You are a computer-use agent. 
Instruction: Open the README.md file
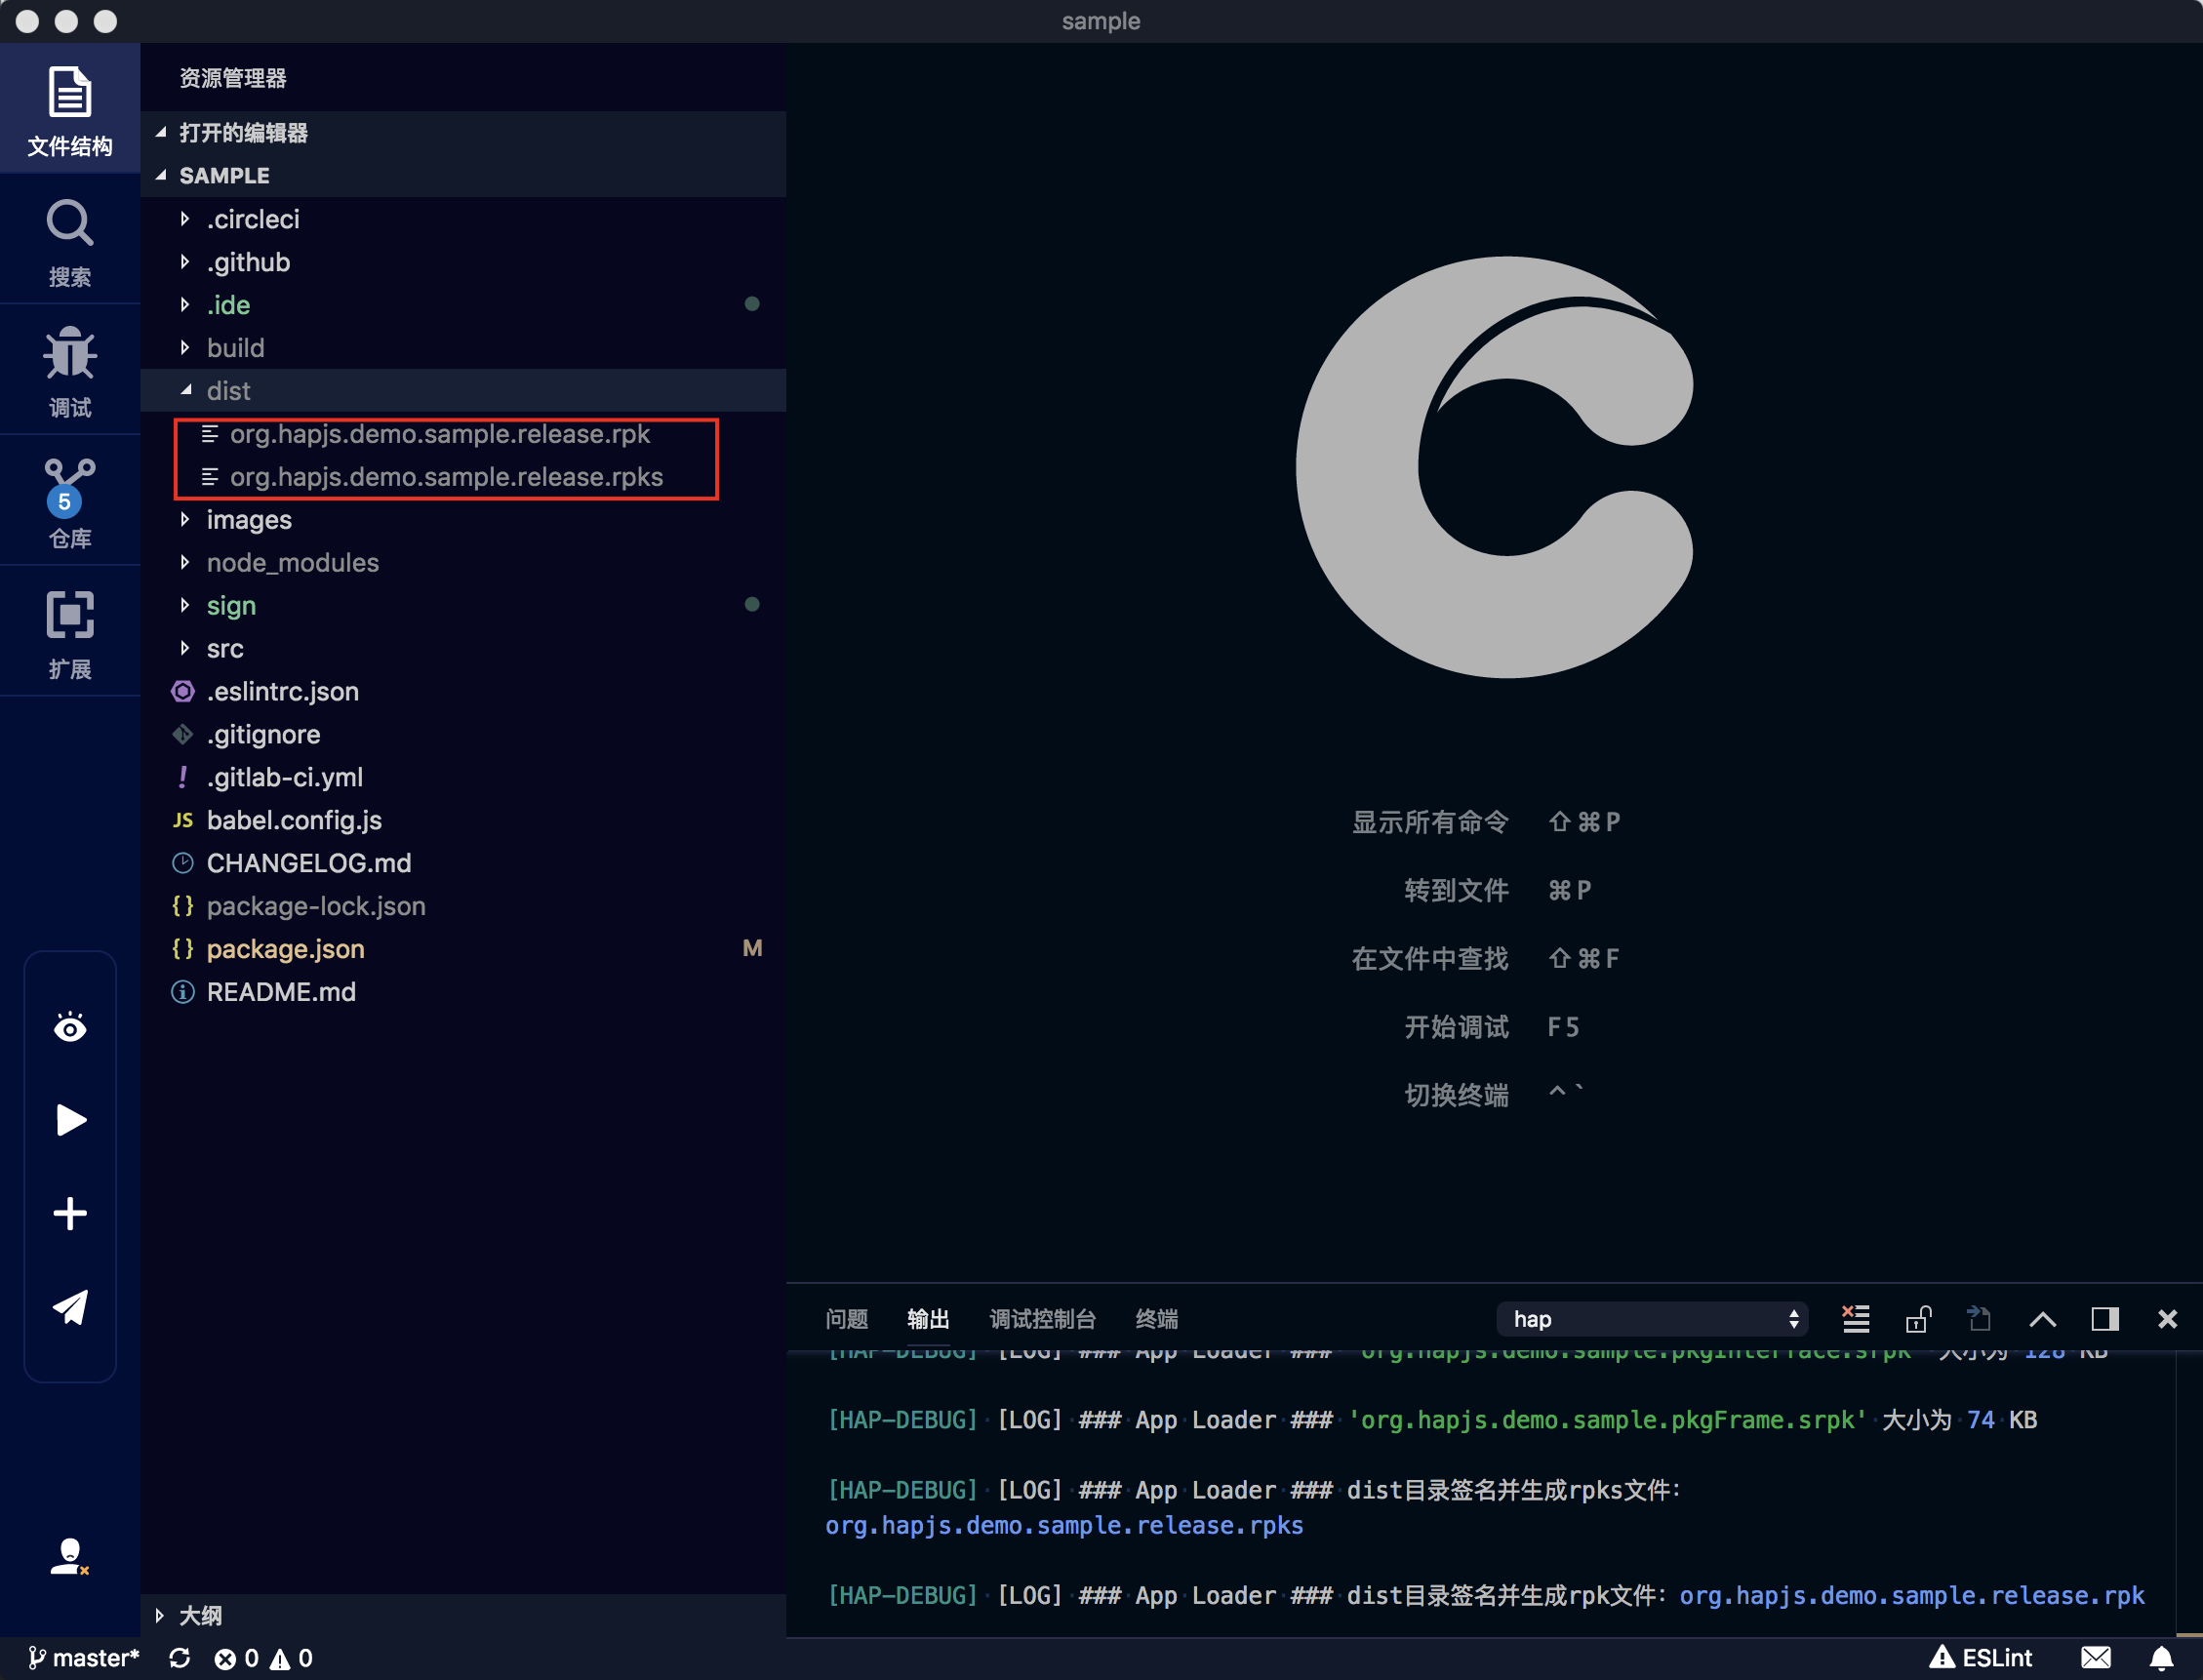(463, 992)
